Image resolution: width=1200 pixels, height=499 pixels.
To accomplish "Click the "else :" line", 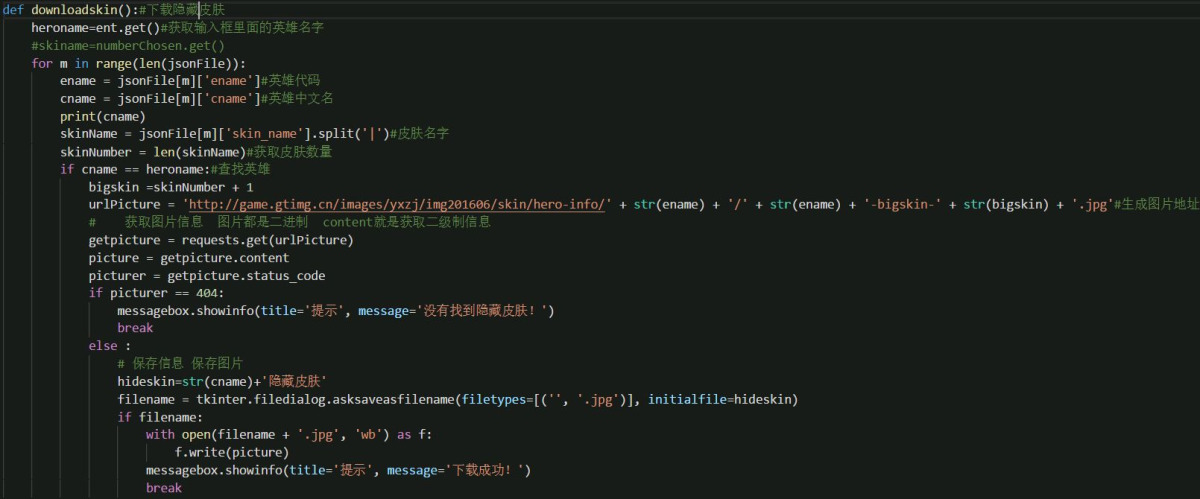I will coord(110,347).
